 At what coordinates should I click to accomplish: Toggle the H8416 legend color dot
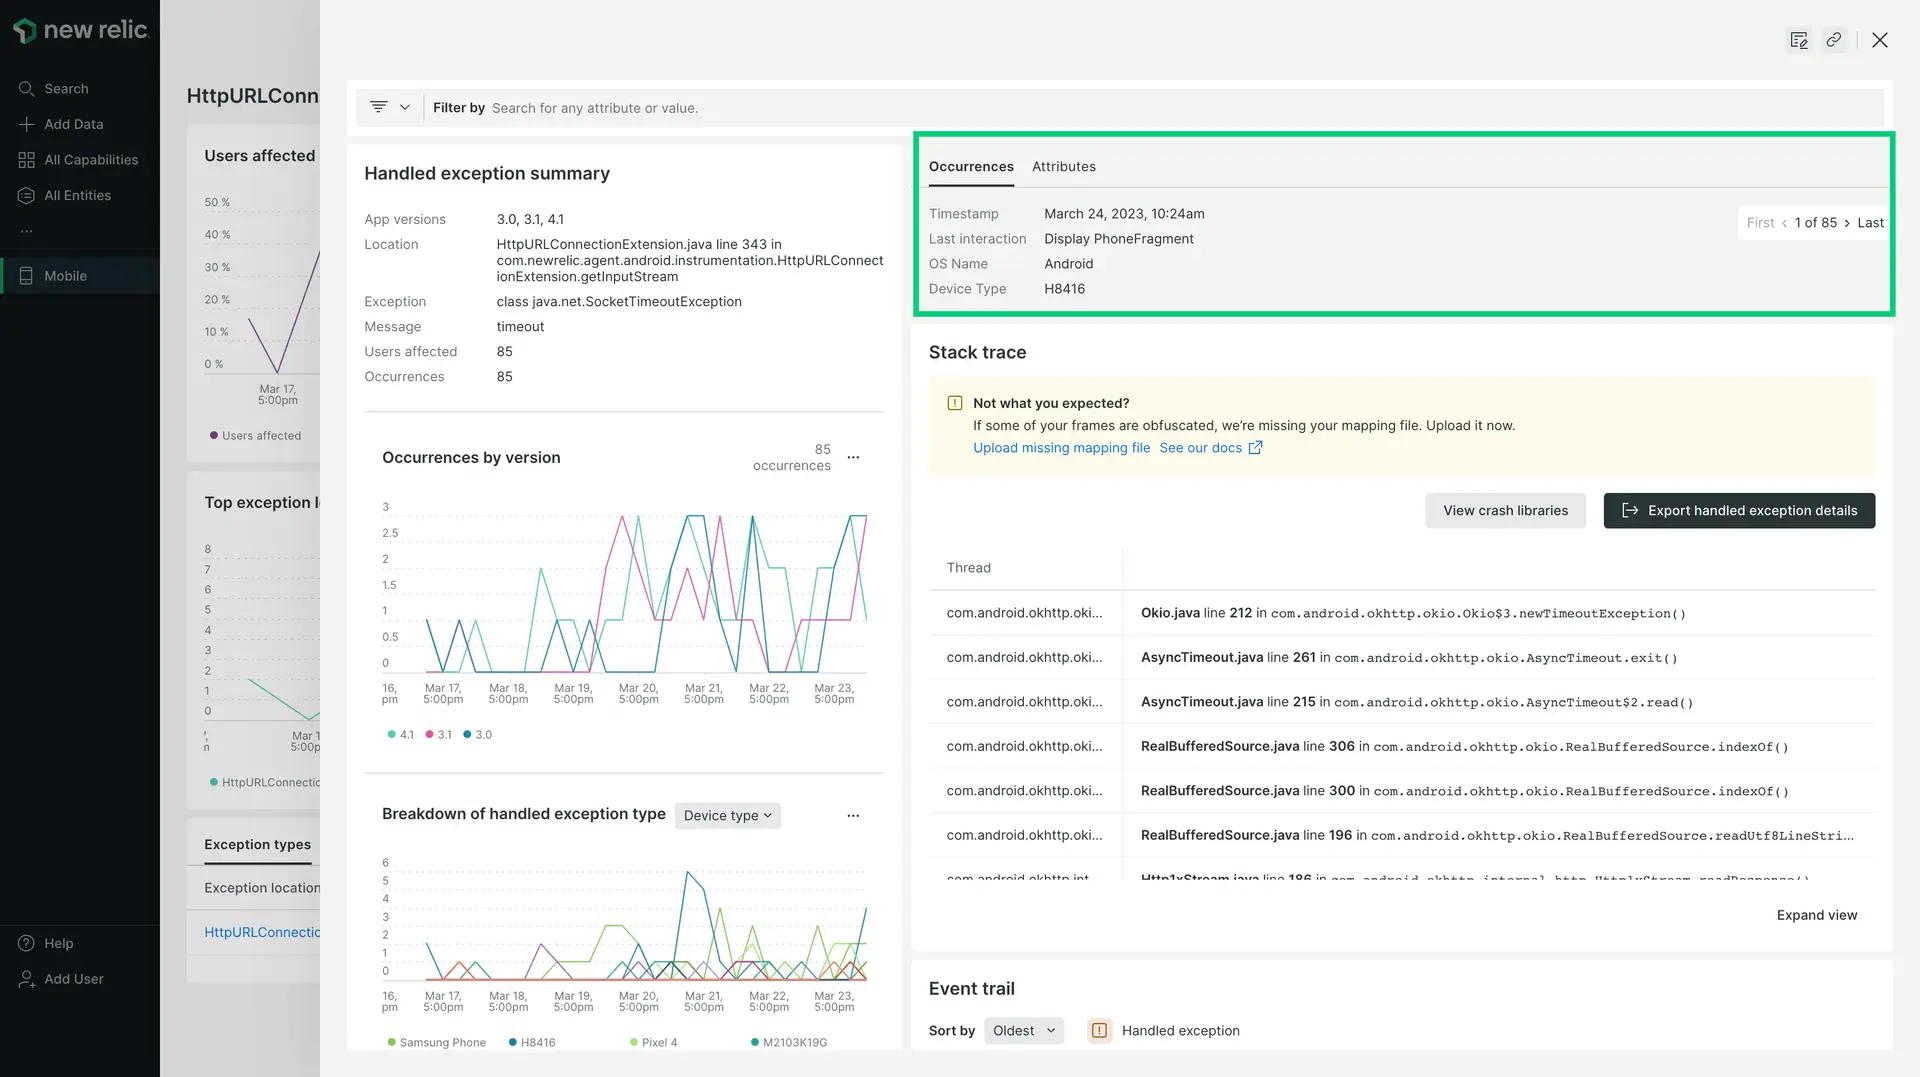pos(513,1042)
